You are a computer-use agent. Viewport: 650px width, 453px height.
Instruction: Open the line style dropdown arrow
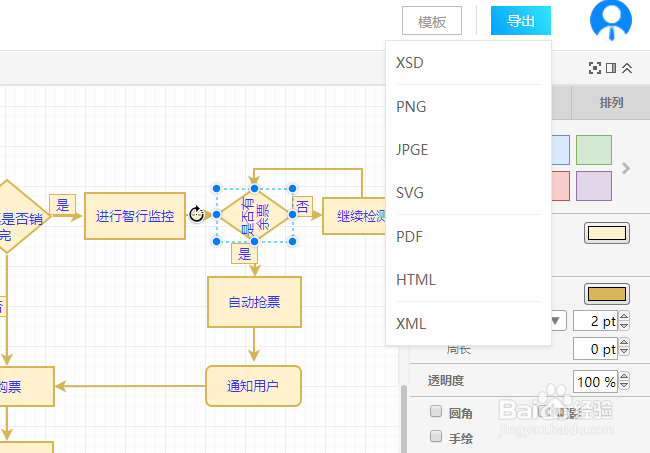click(556, 321)
